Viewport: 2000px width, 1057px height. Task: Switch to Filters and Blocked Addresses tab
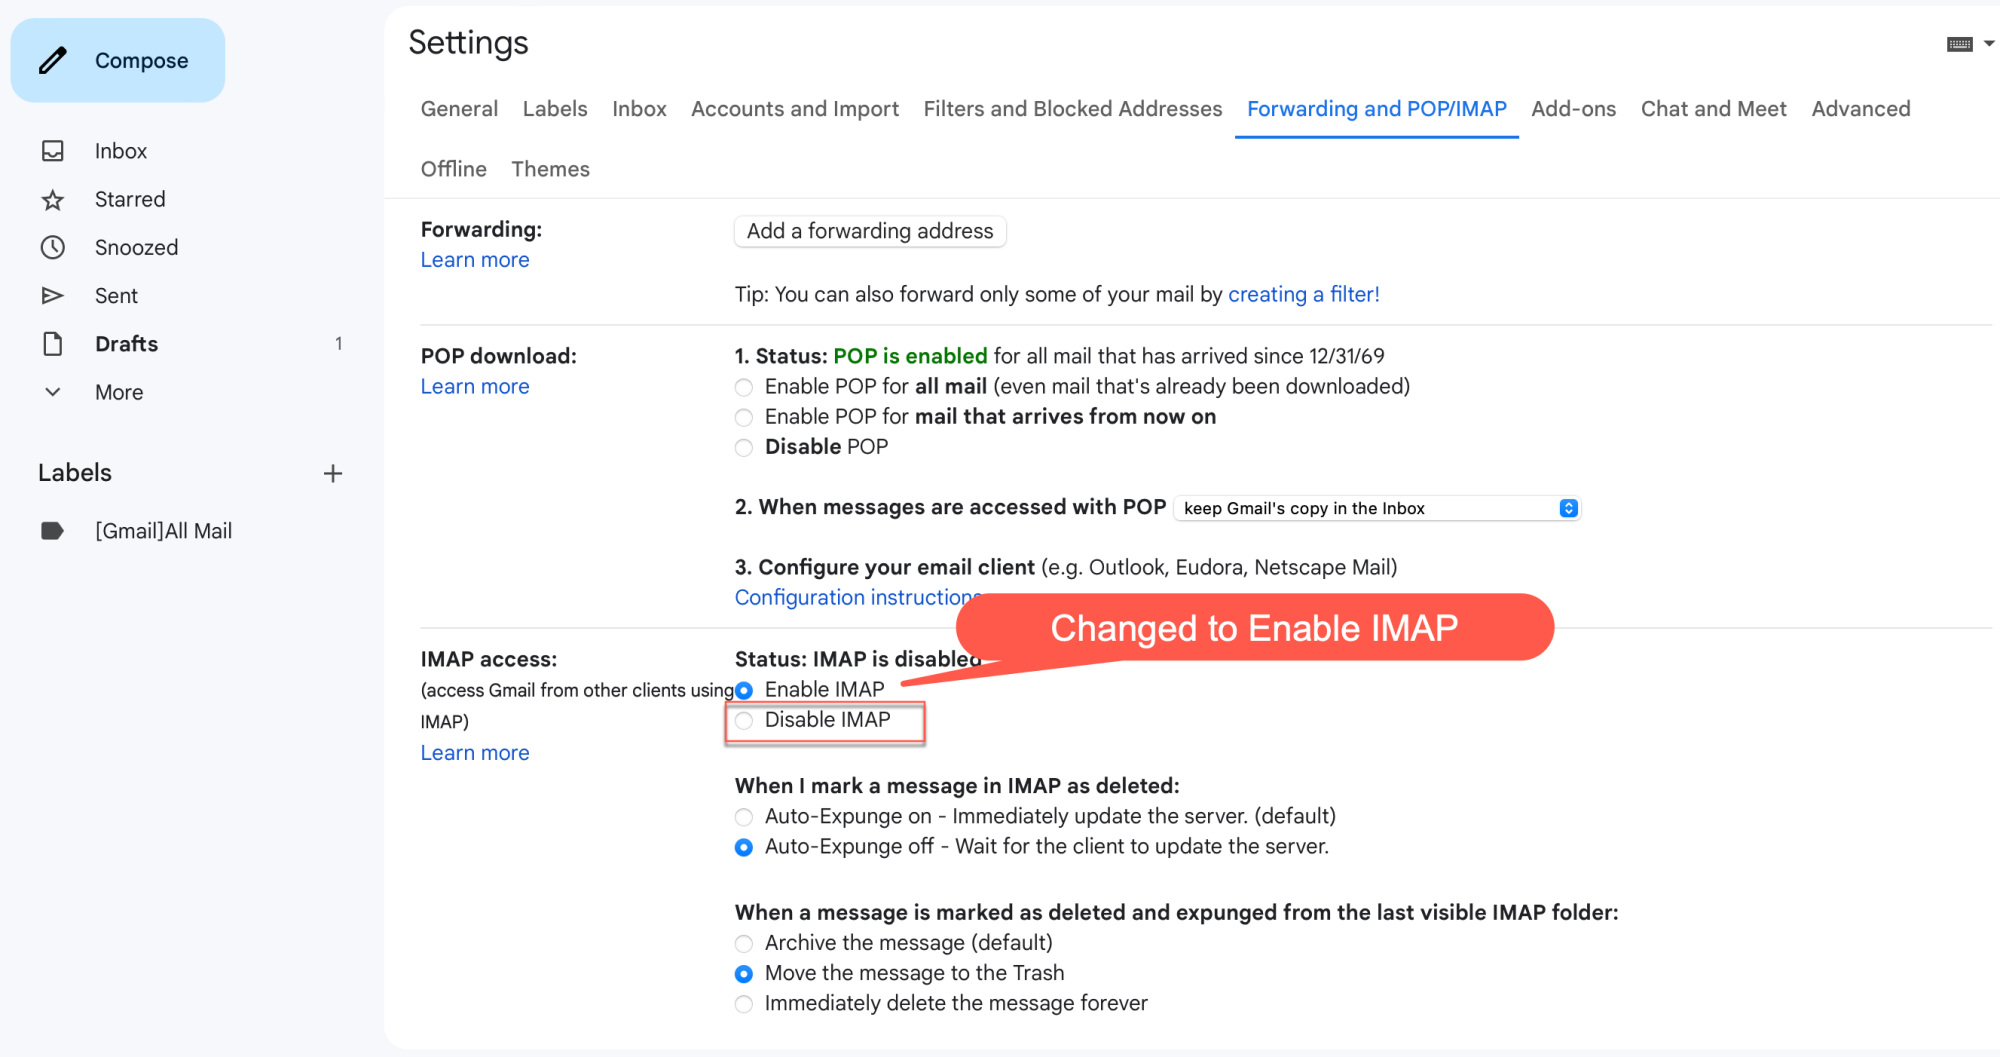tap(1072, 109)
